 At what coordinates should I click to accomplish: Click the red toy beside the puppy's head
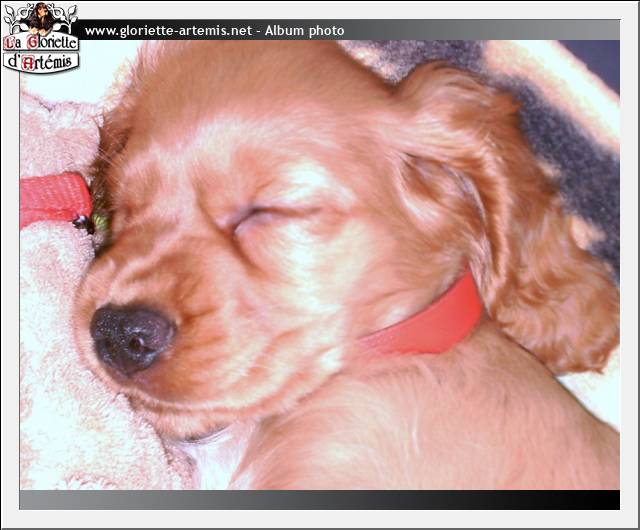tap(55, 198)
